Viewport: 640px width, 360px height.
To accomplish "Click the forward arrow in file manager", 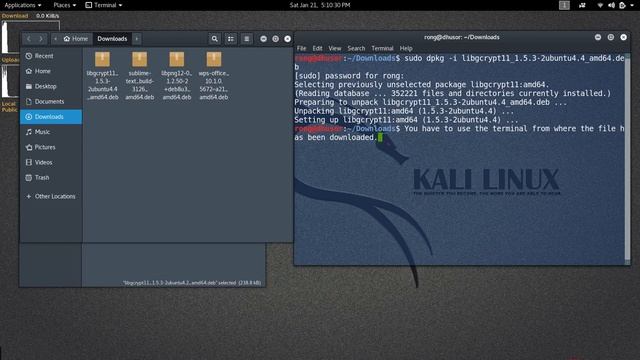I will click(41, 39).
